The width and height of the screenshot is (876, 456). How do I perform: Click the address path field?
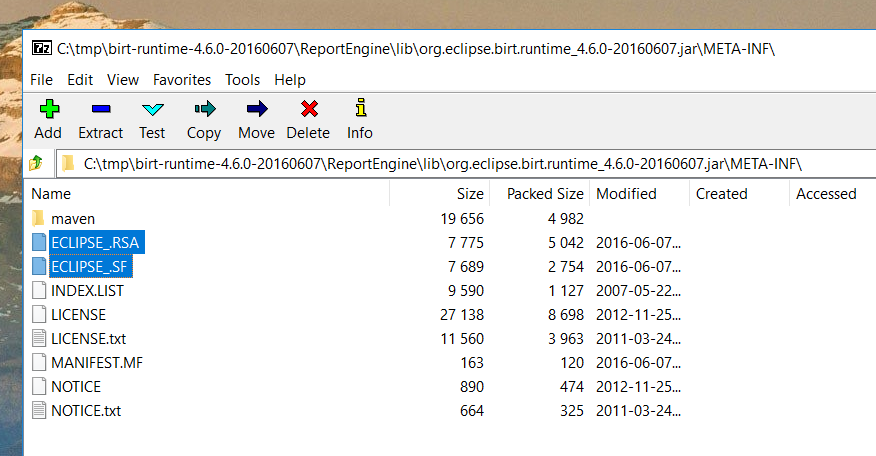click(466, 164)
